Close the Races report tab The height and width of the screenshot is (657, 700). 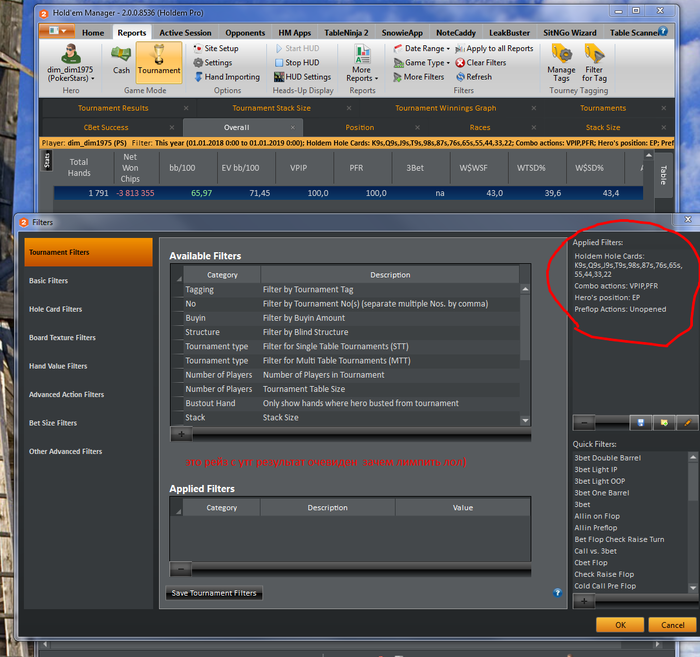[533, 127]
